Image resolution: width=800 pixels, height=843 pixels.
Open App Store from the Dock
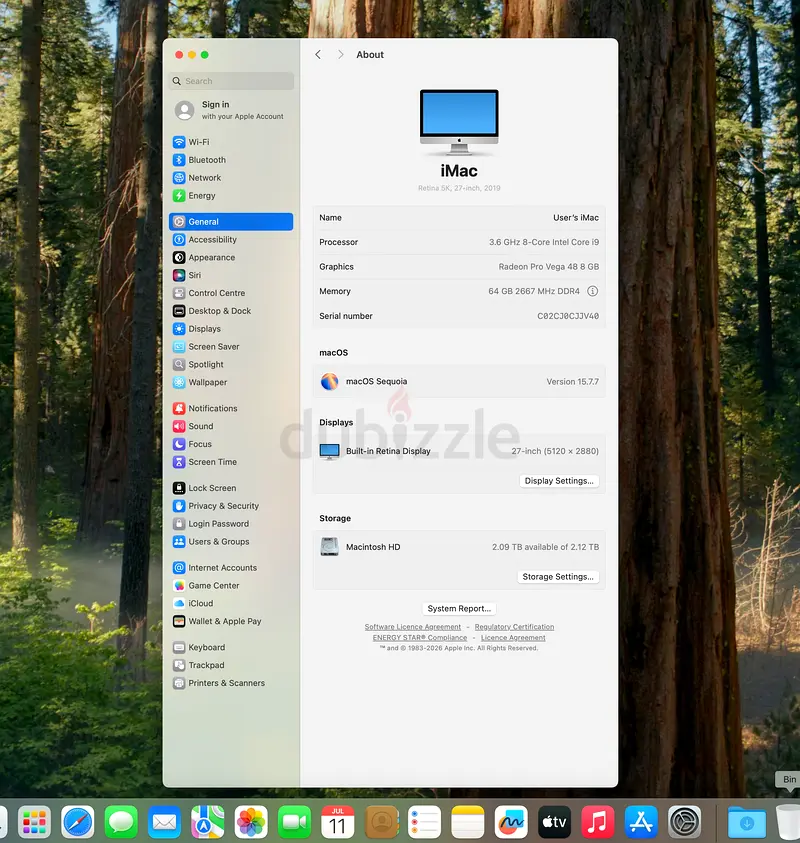pos(641,821)
